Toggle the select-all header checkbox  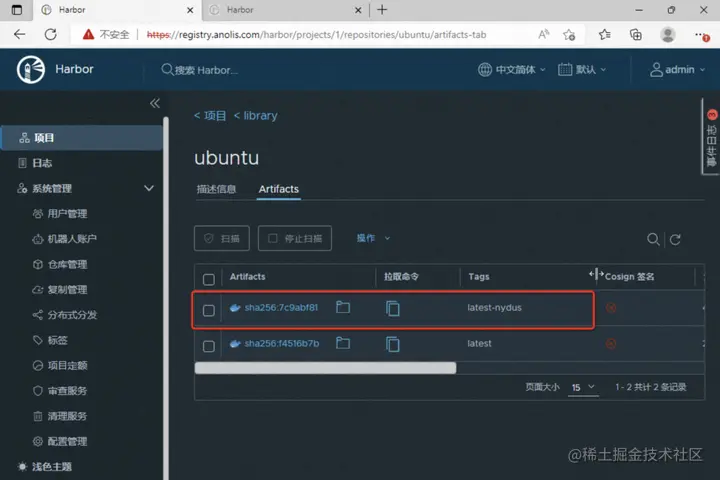(208, 279)
